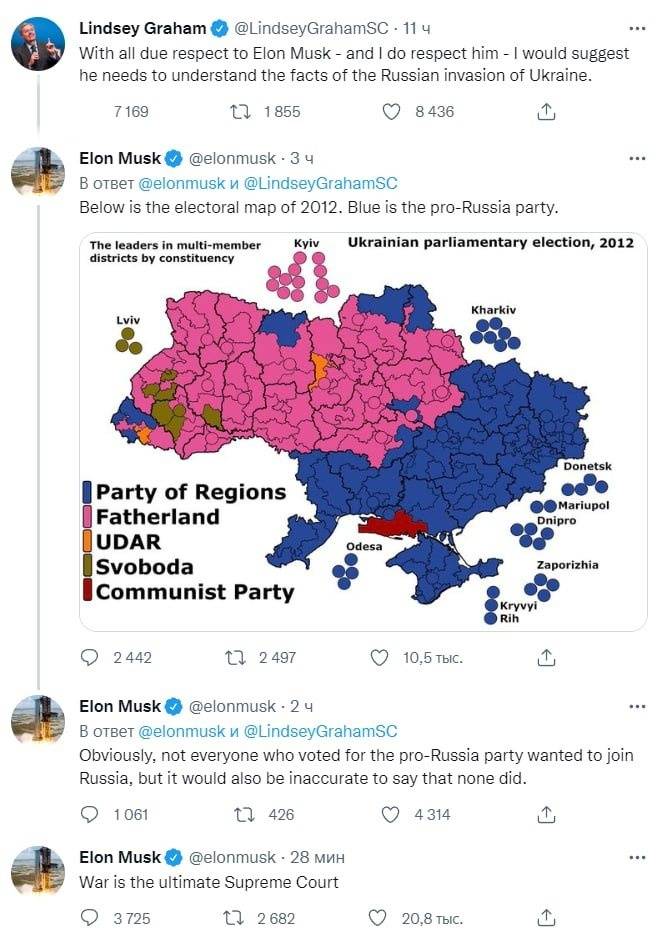Like the electoral map tweet with 10,5 тыс.
The width and height of the screenshot is (663, 938).
coord(379,658)
